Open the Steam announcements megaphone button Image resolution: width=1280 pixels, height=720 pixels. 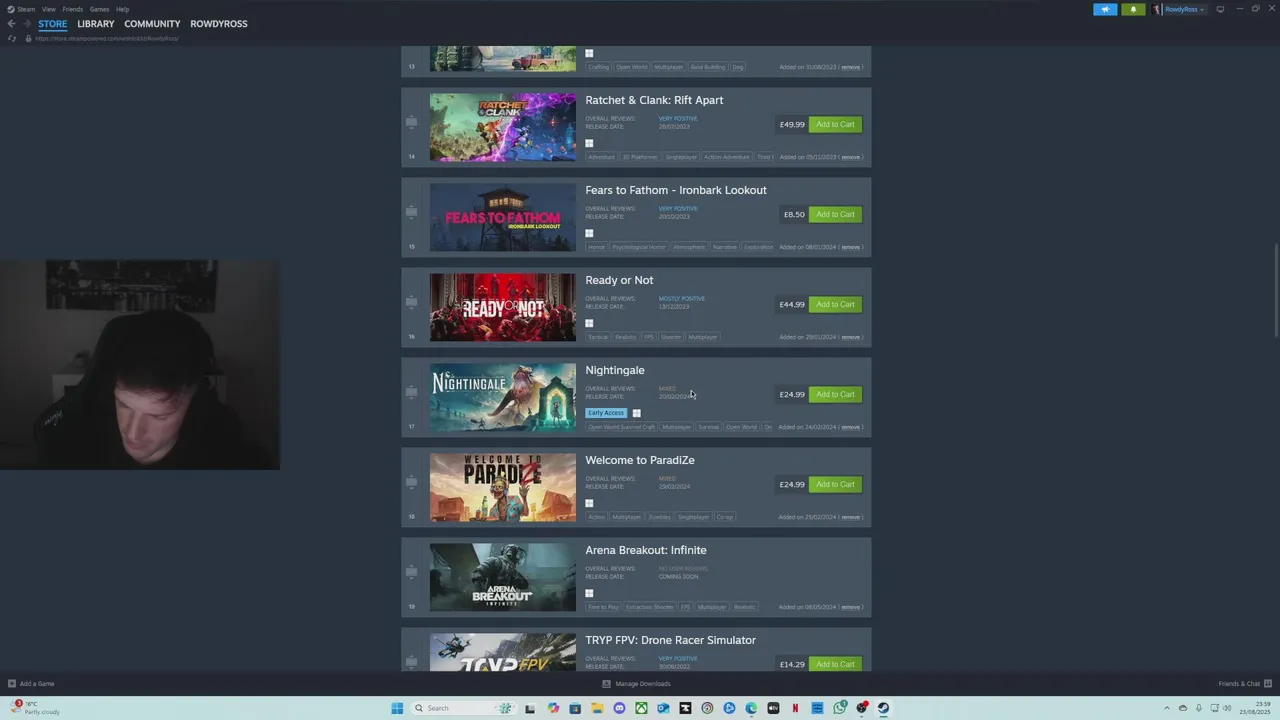[x=1105, y=9]
